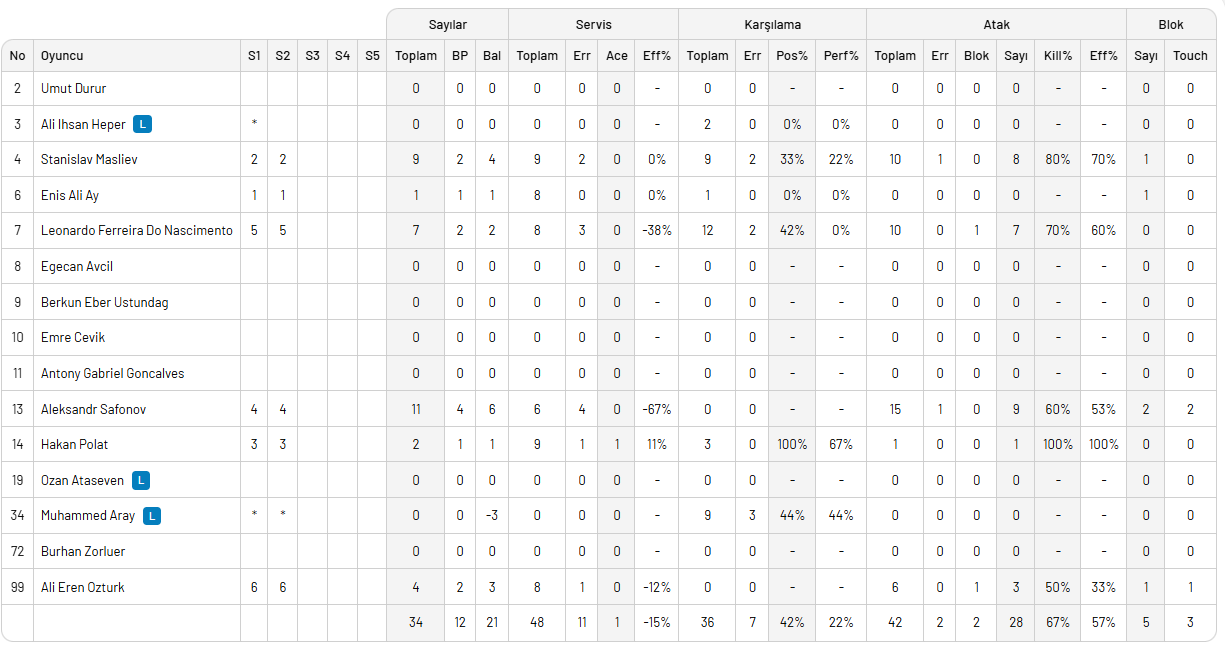Click the libero badge next to Ozan Ataseven
1225x648 pixels.
(x=141, y=480)
